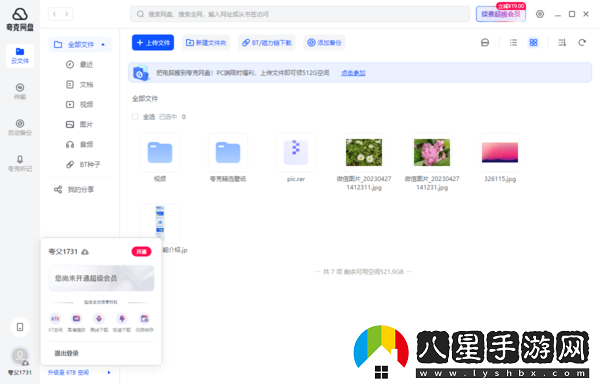Open the settings gear icon in title bar
Viewport: 600px width, 384px height.
540,14
